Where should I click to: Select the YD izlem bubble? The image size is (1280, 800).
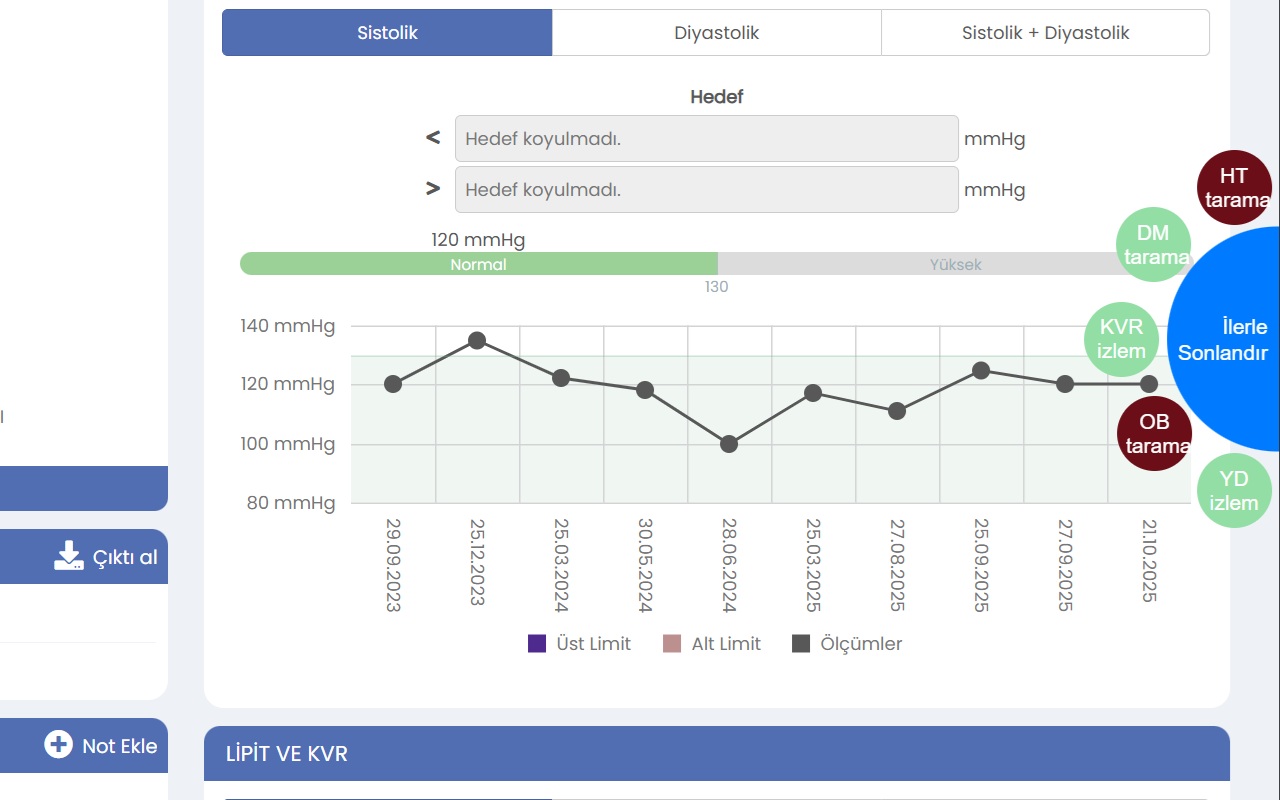point(1234,491)
